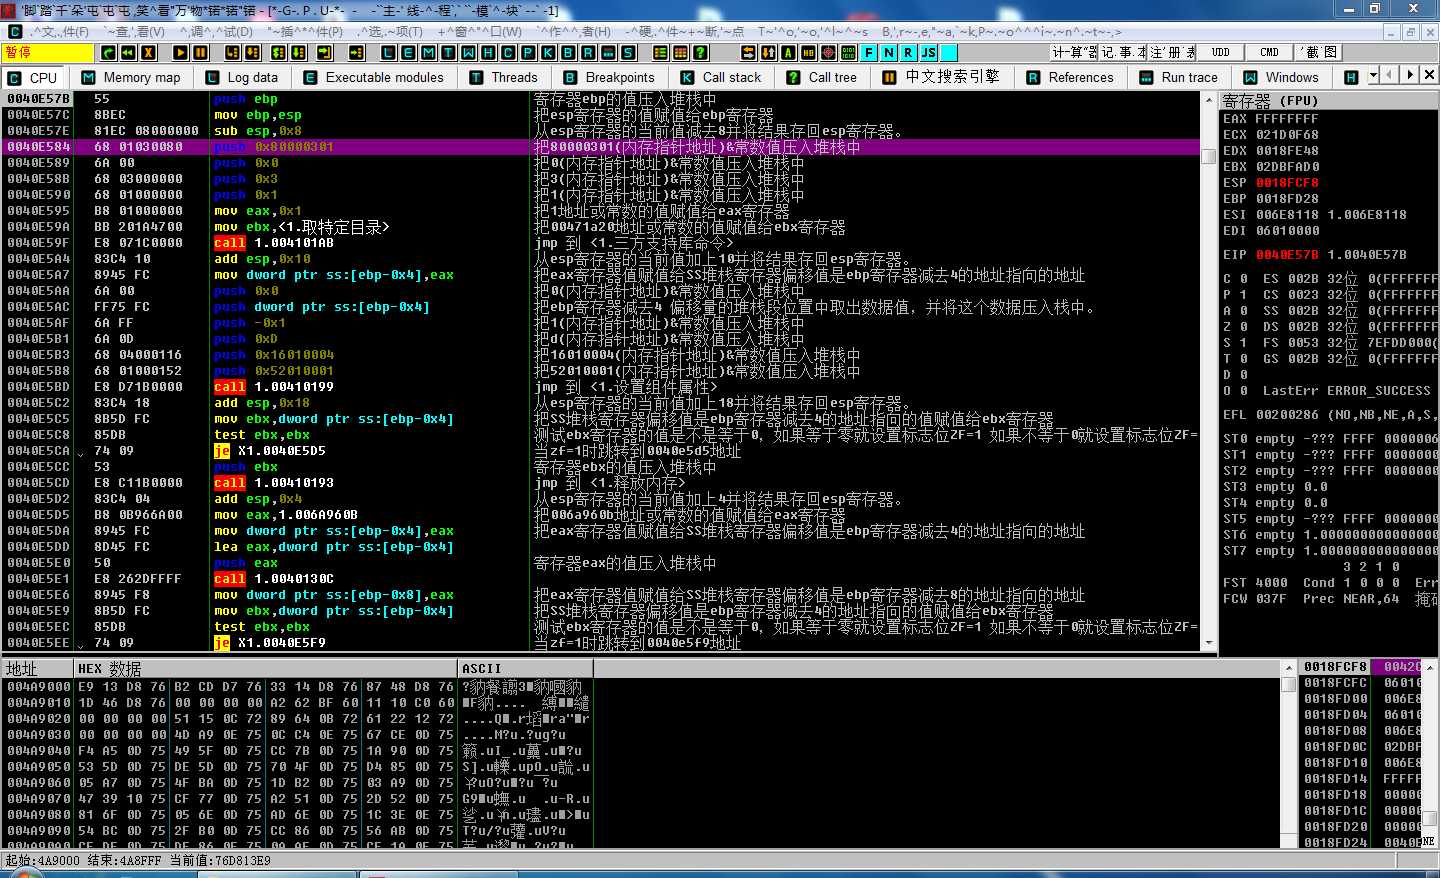
Task: Click the 寄存器 (FPU) registers header
Action: (x=1329, y=100)
